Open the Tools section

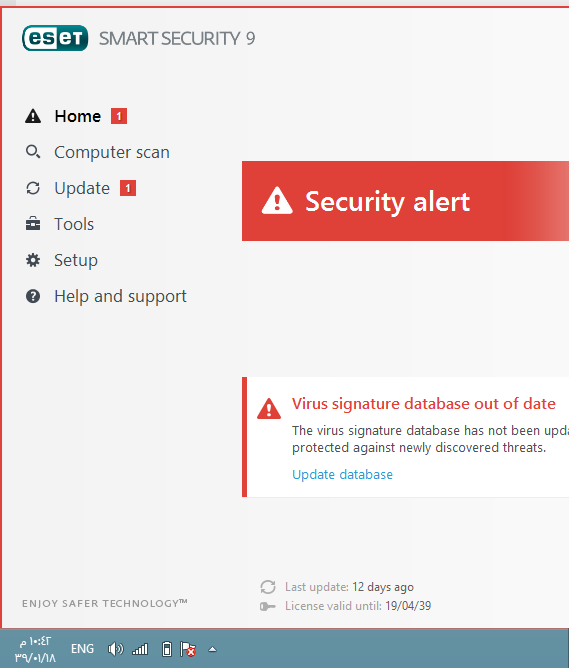click(74, 224)
